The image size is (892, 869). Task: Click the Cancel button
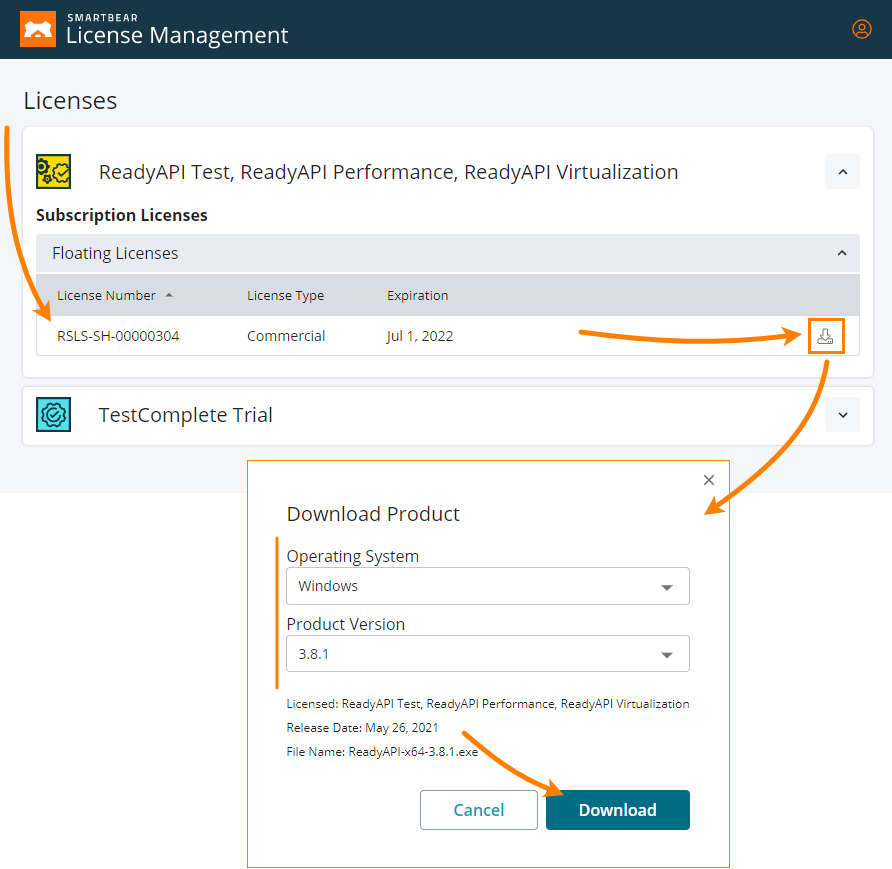(x=478, y=810)
